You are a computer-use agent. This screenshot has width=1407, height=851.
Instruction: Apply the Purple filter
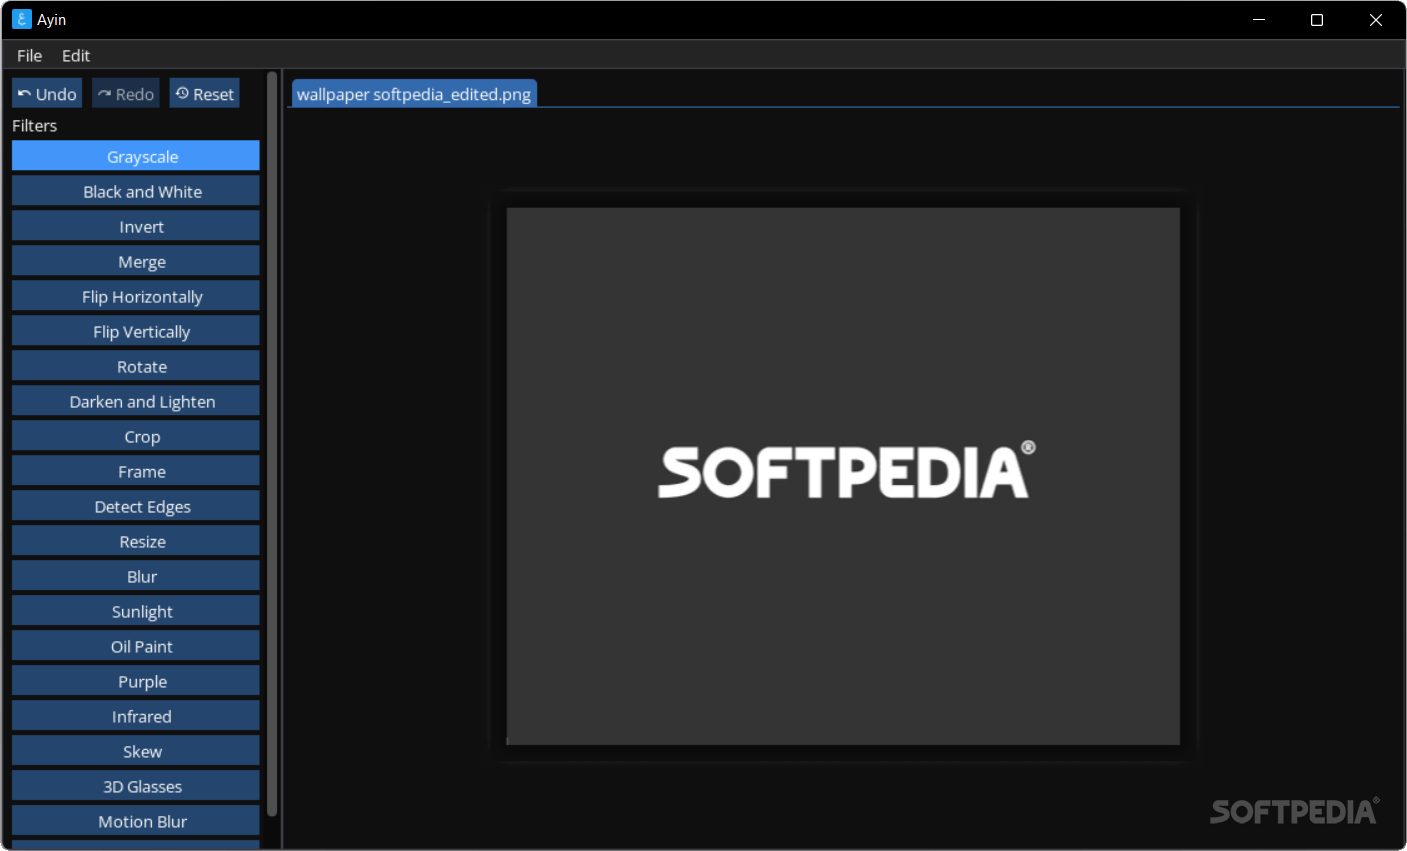click(x=136, y=681)
